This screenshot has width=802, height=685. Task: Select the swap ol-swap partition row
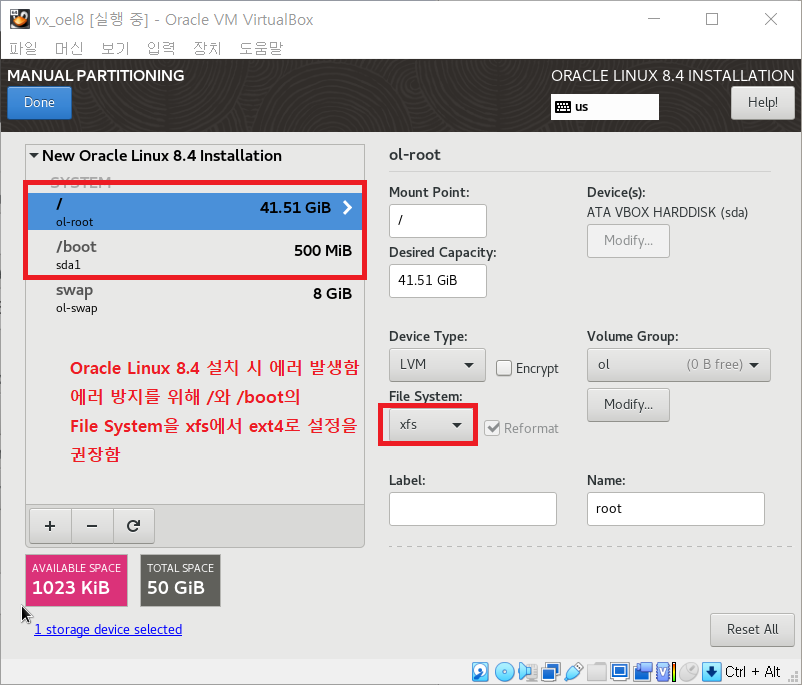pyautogui.click(x=195, y=298)
